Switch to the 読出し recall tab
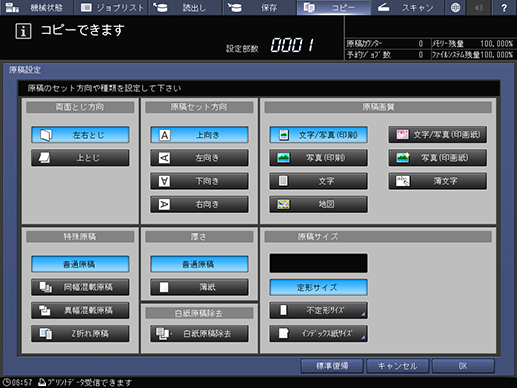The height and width of the screenshot is (388, 517). pos(185,7)
